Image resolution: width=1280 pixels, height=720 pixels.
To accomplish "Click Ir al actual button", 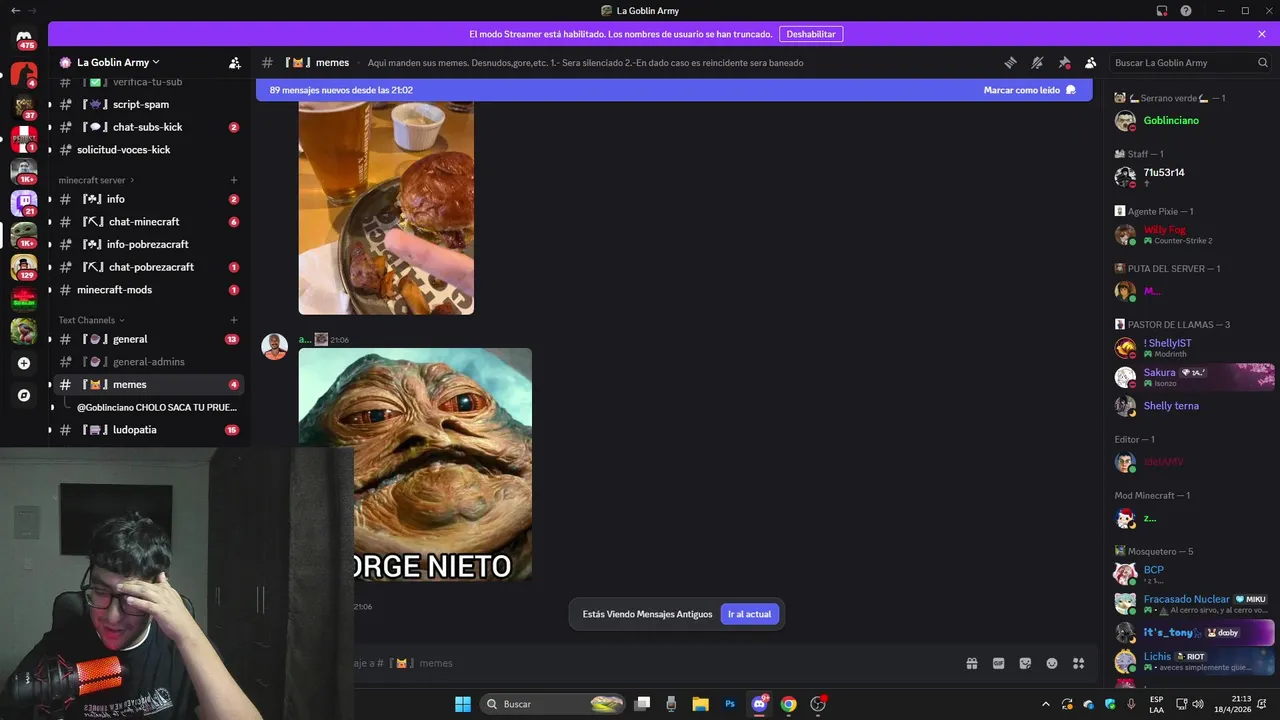I will click(749, 614).
